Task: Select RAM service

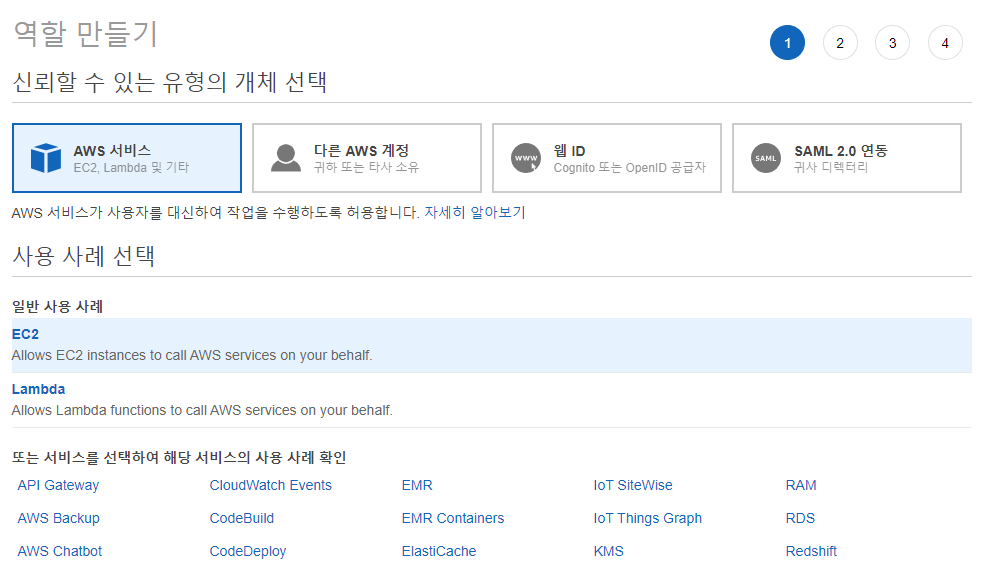Action: pyautogui.click(x=801, y=485)
